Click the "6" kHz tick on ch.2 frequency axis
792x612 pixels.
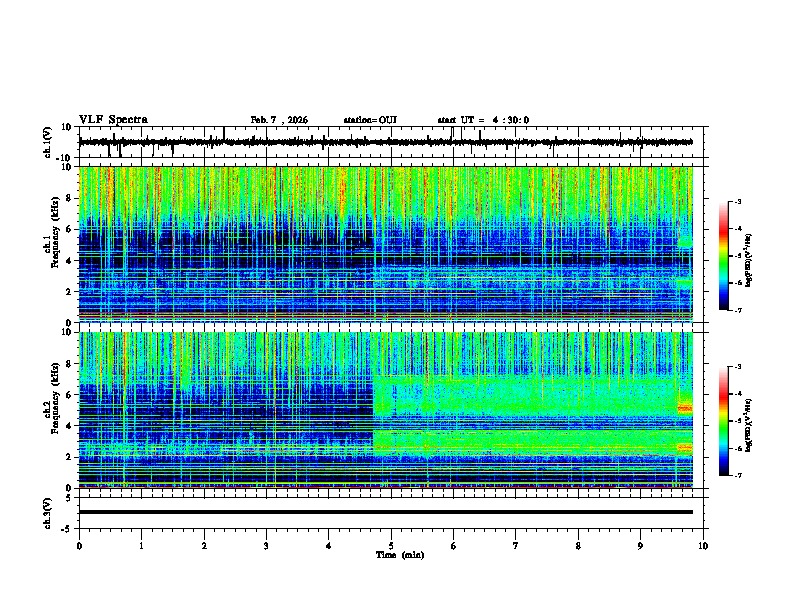(69, 395)
